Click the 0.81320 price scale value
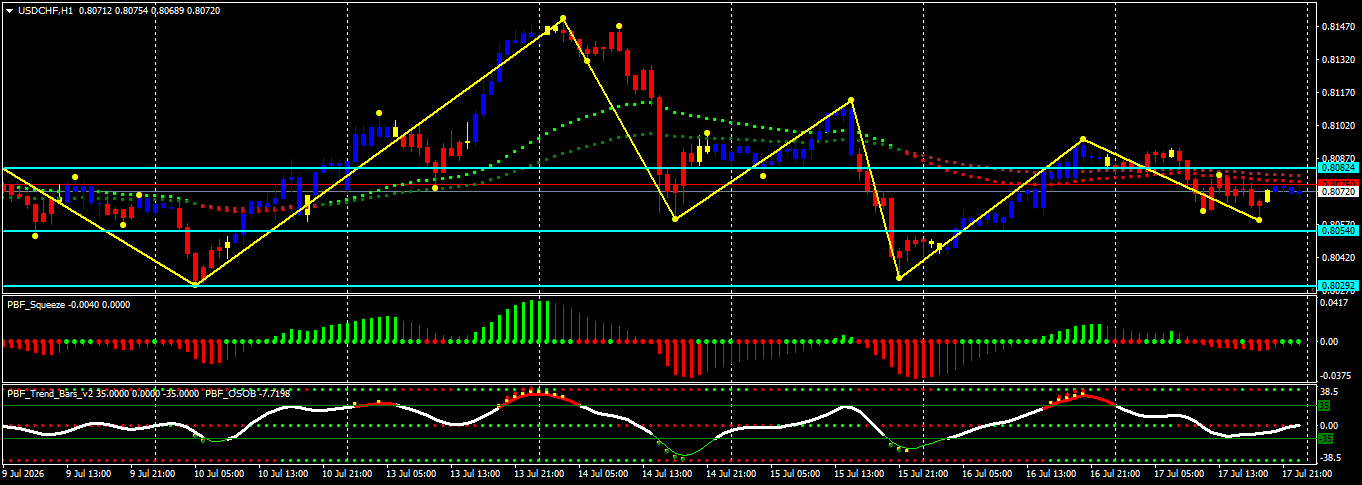This screenshot has width=1362, height=485. click(1338, 60)
